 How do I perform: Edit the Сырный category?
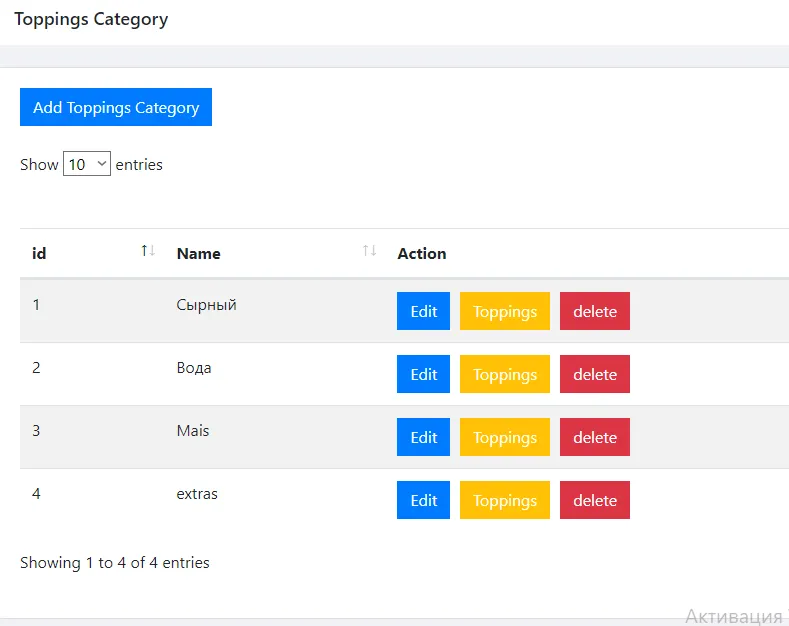click(423, 311)
